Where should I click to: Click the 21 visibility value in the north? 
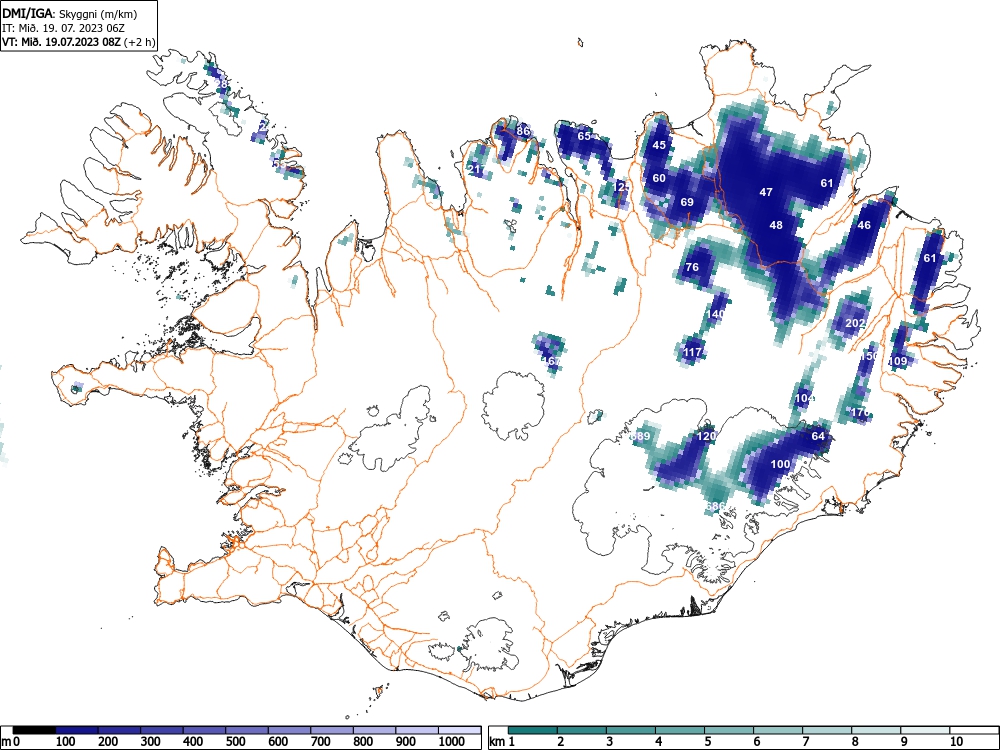tap(474, 169)
